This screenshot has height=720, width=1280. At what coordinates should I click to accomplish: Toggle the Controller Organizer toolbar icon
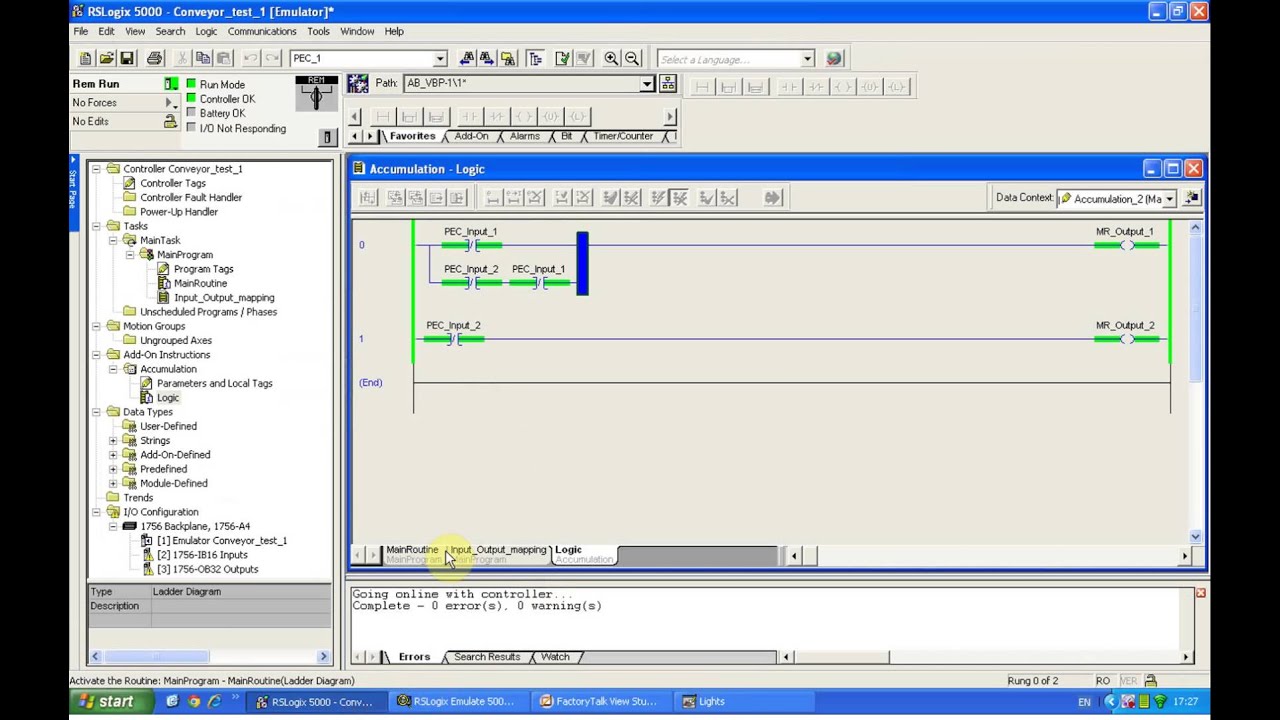click(x=535, y=59)
